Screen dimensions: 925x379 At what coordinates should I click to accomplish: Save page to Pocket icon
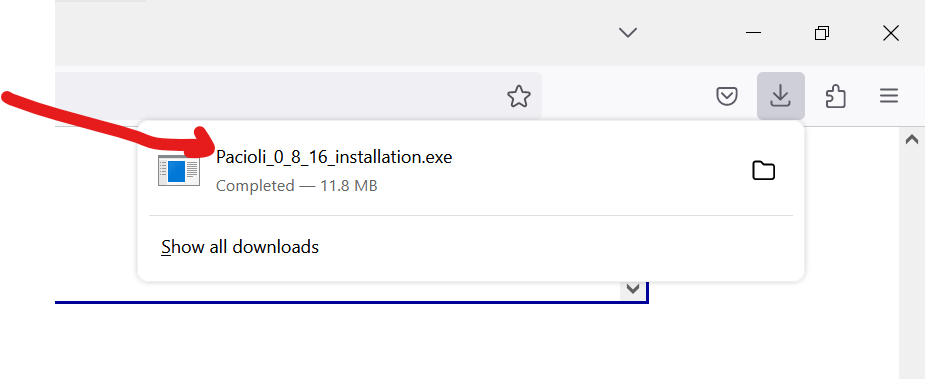tap(726, 96)
